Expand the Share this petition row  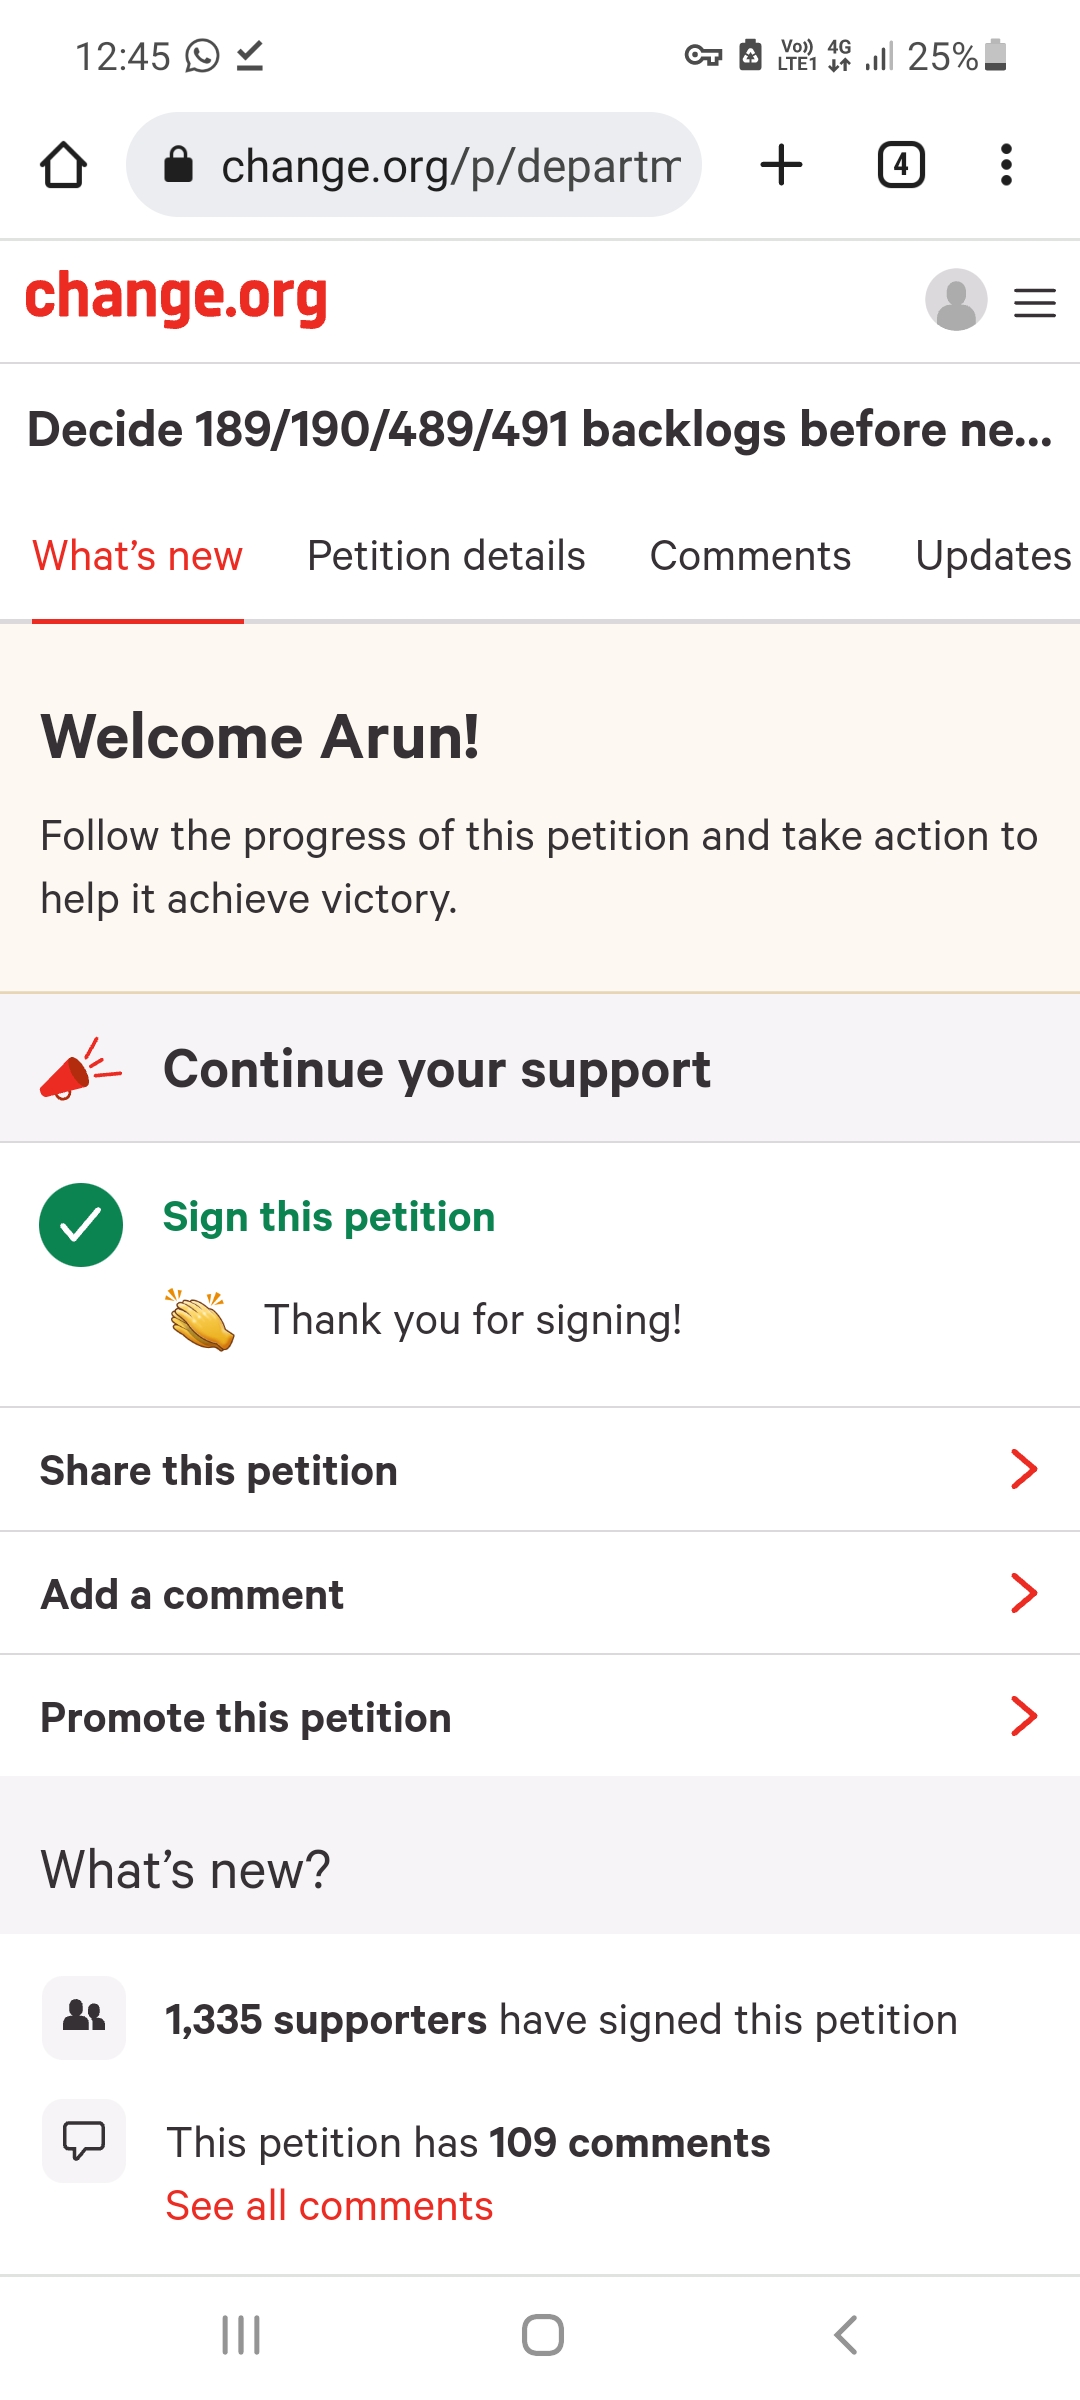[540, 1470]
